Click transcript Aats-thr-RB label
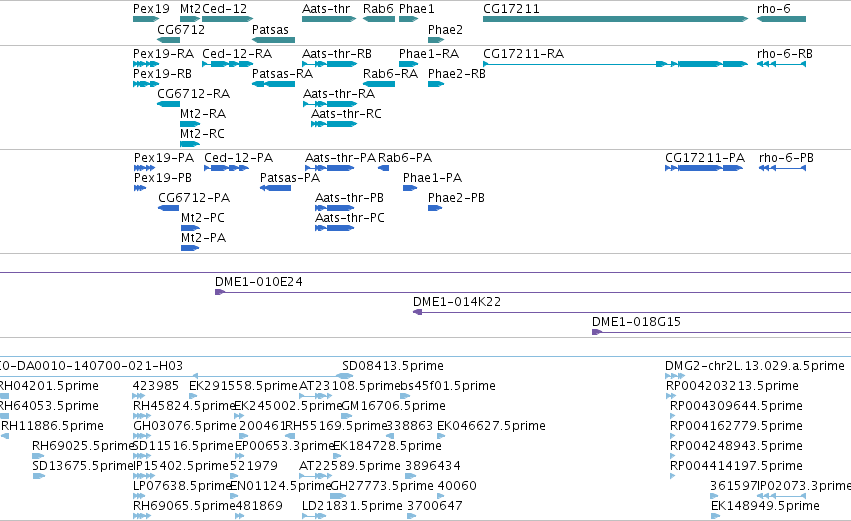The width and height of the screenshot is (851, 521). [x=337, y=54]
